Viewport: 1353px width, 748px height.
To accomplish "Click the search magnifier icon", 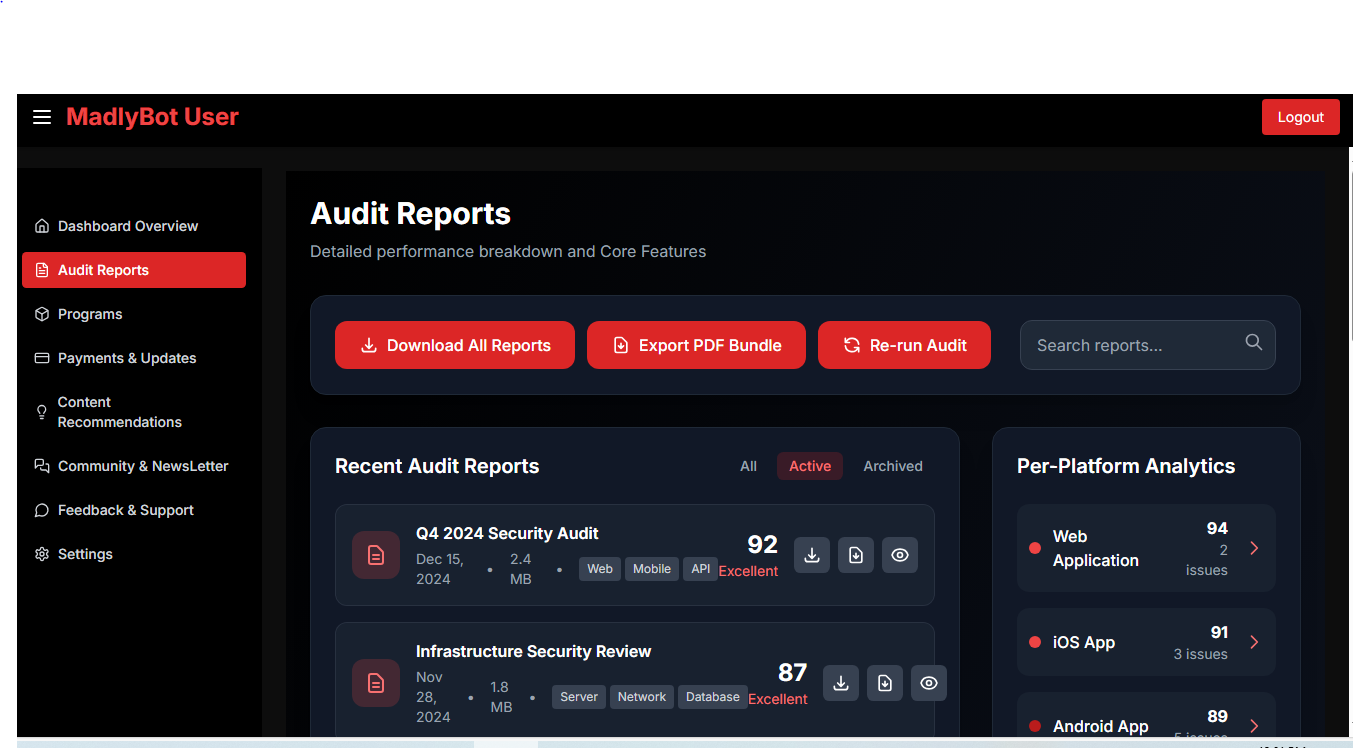I will coord(1253,343).
